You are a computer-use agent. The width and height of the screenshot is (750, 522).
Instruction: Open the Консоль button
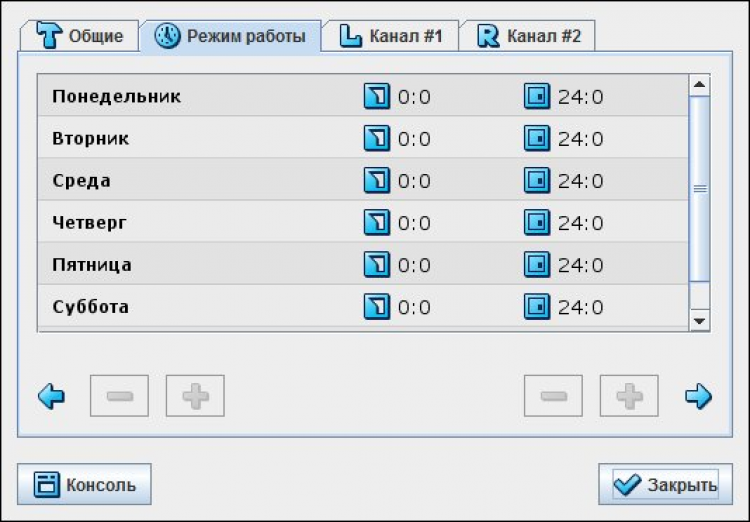pyautogui.click(x=85, y=485)
